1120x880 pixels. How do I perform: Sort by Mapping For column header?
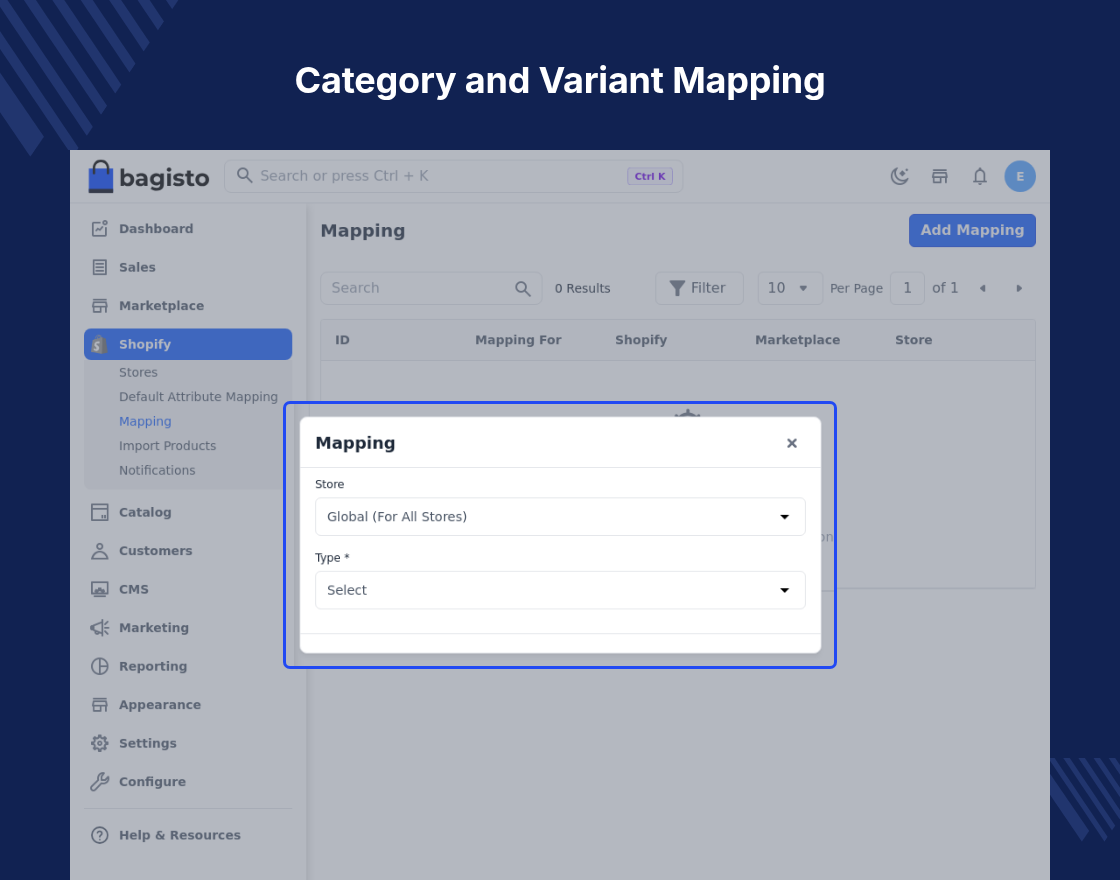(518, 340)
